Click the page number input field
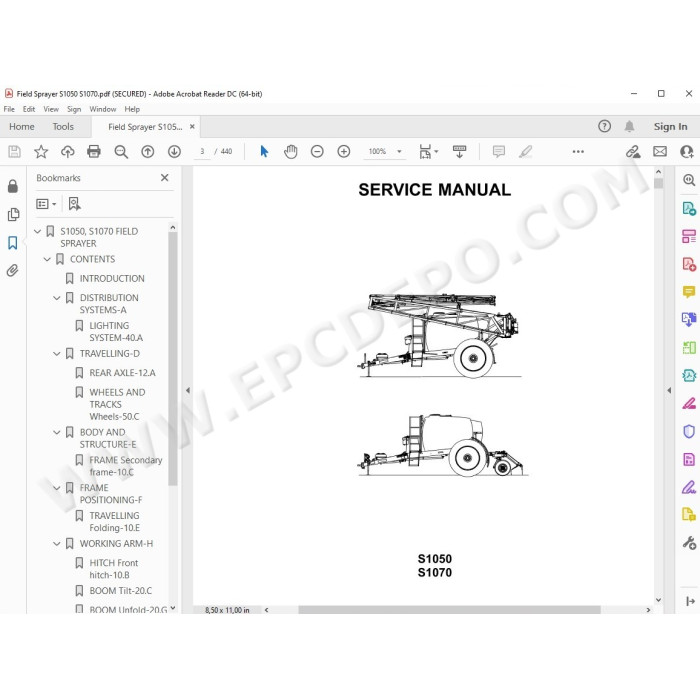The width and height of the screenshot is (700, 700). click(202, 152)
